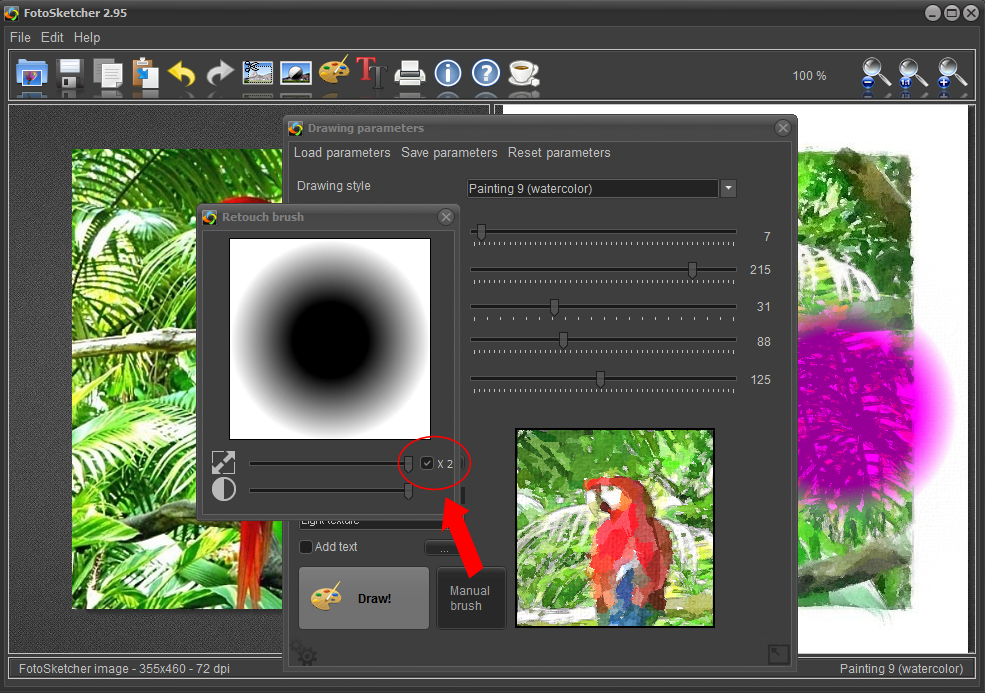Open the about info icon
Image resolution: width=985 pixels, height=693 pixels.
(448, 74)
